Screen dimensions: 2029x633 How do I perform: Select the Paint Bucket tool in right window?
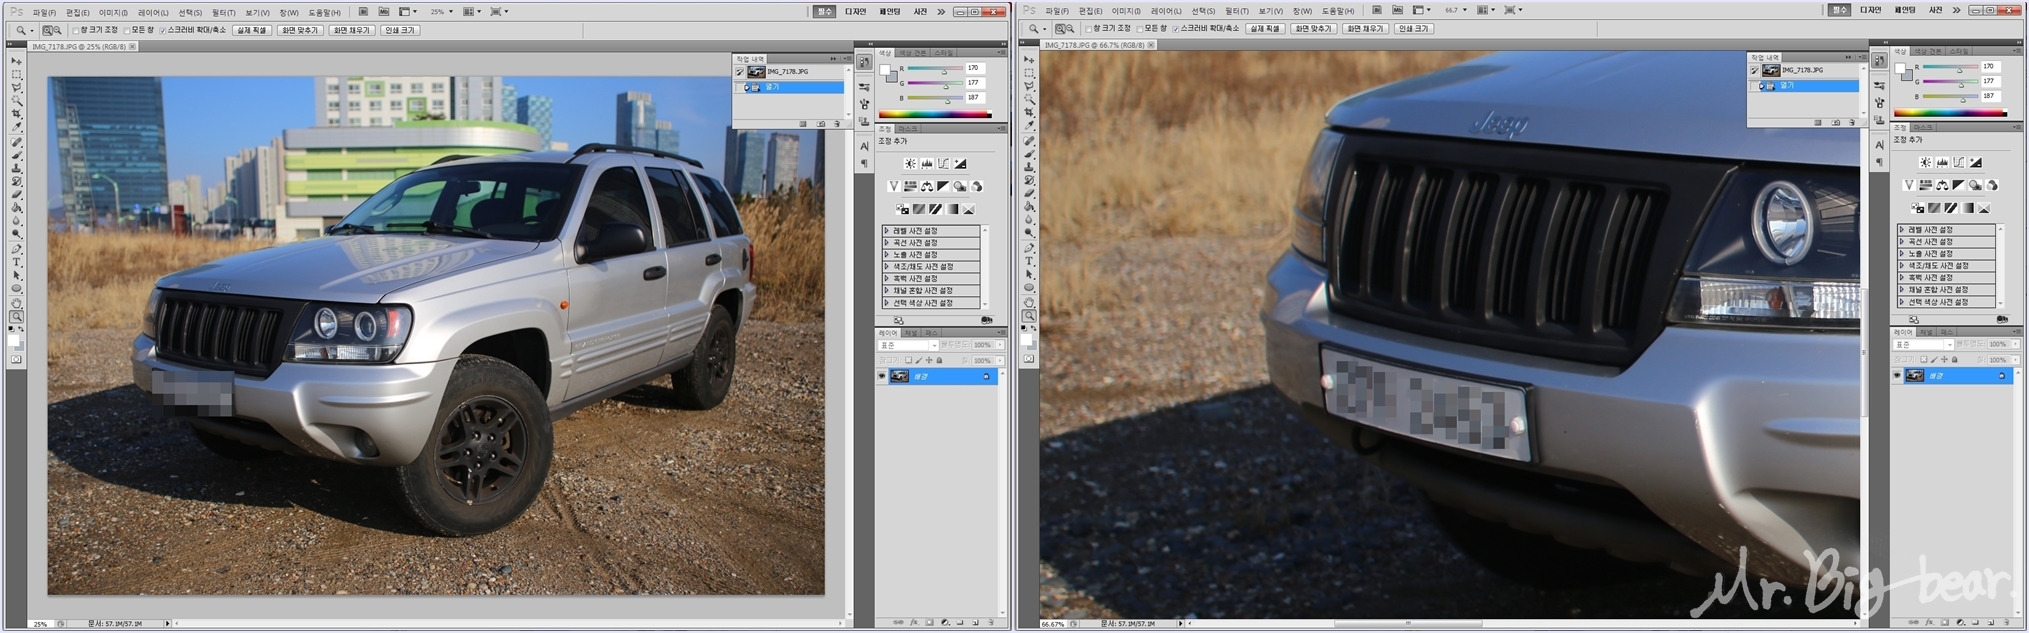[1030, 208]
